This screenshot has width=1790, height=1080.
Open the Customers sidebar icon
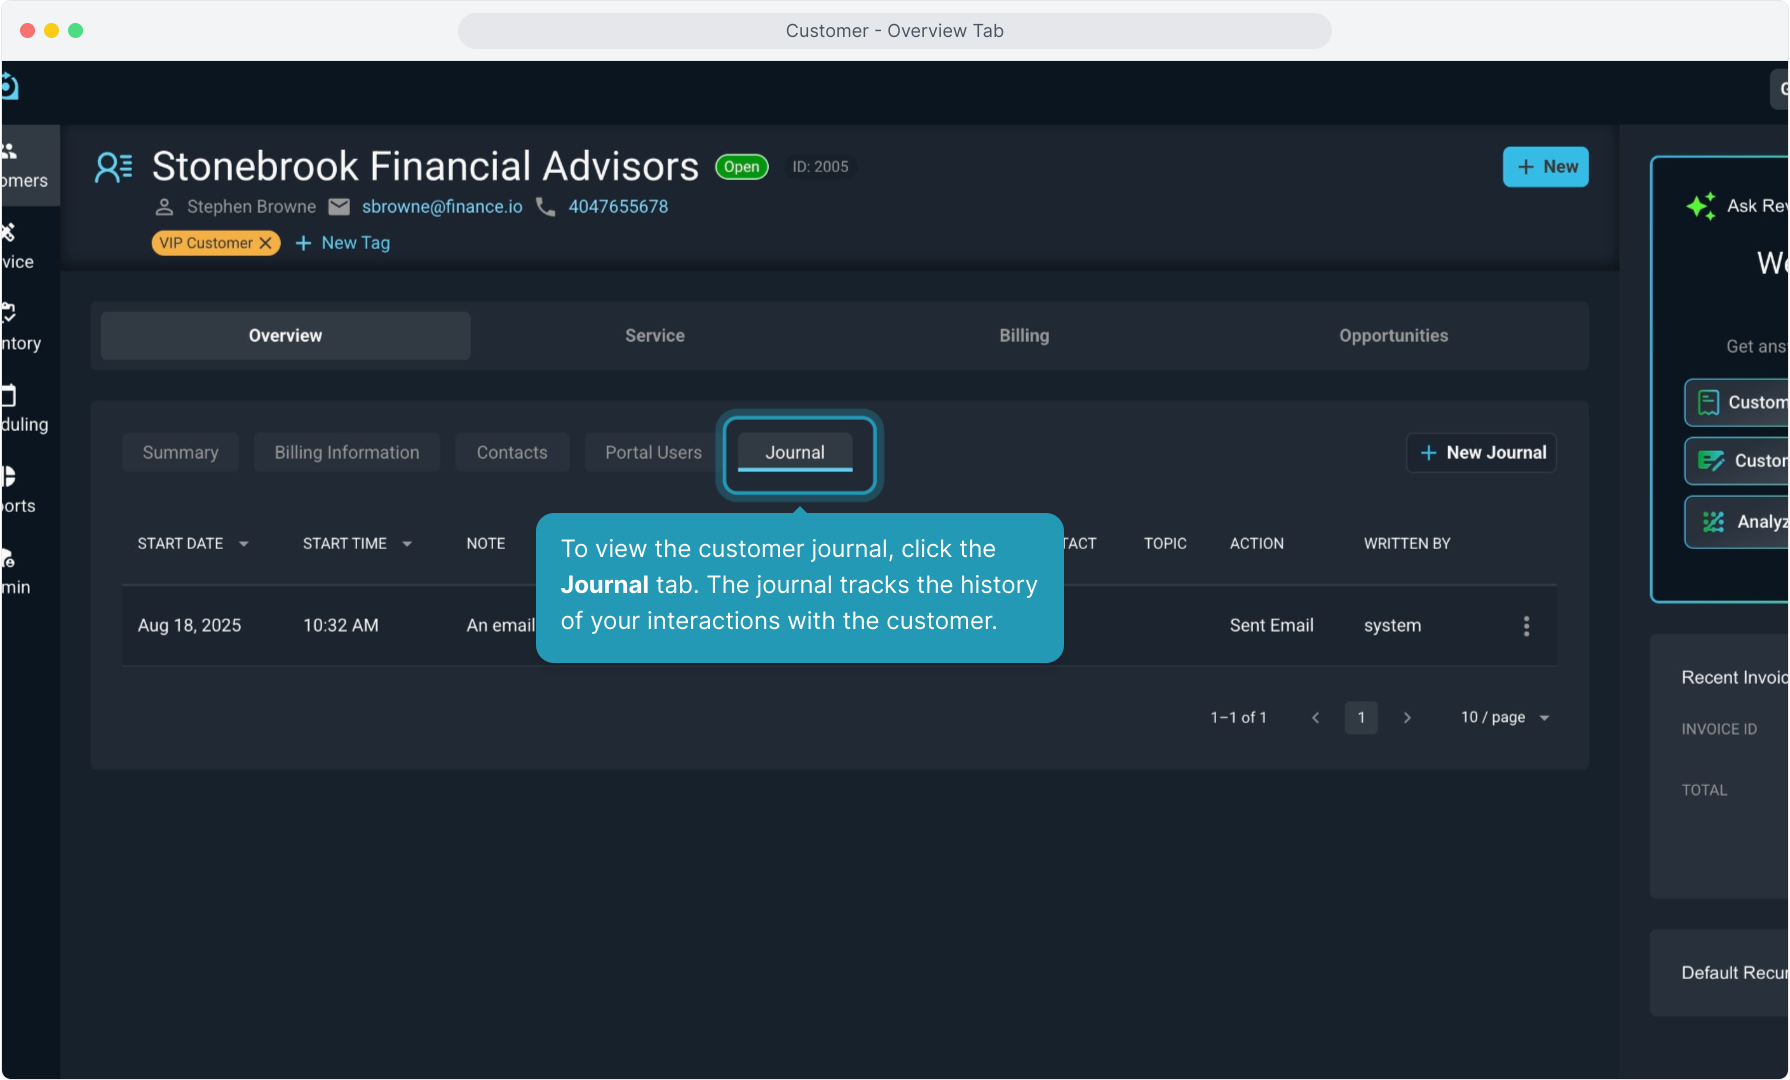(x=10, y=151)
